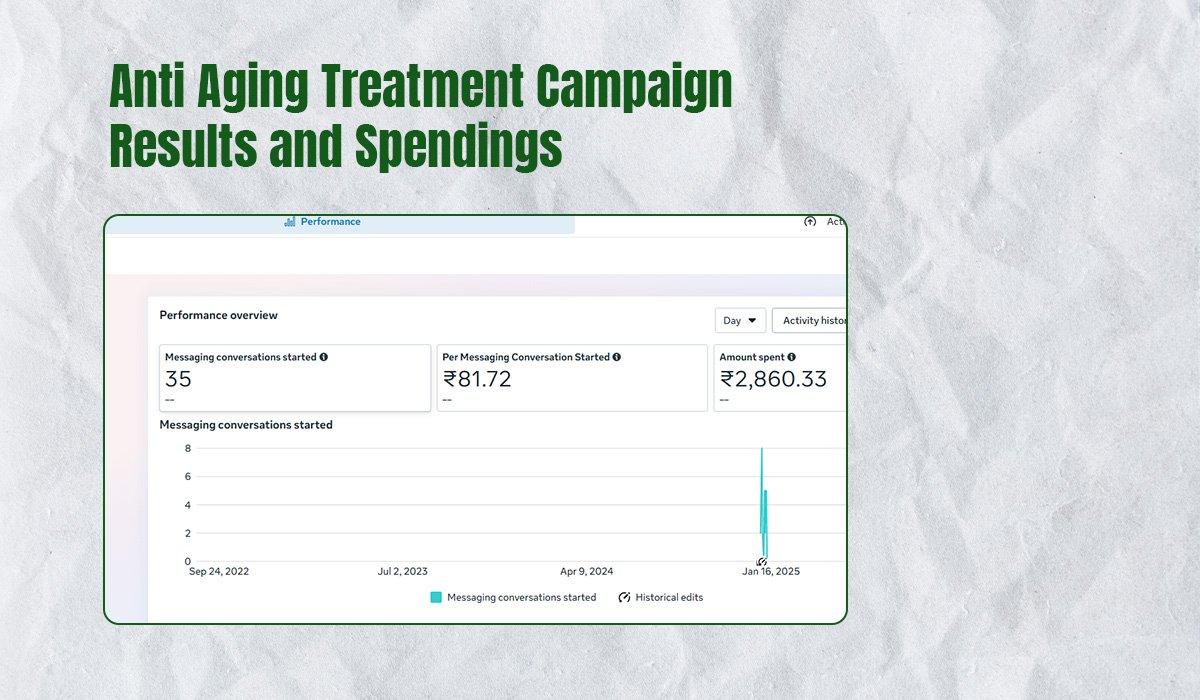Image resolution: width=1200 pixels, height=700 pixels.
Task: Toggle the Historical edits legend label
Action: 669,597
